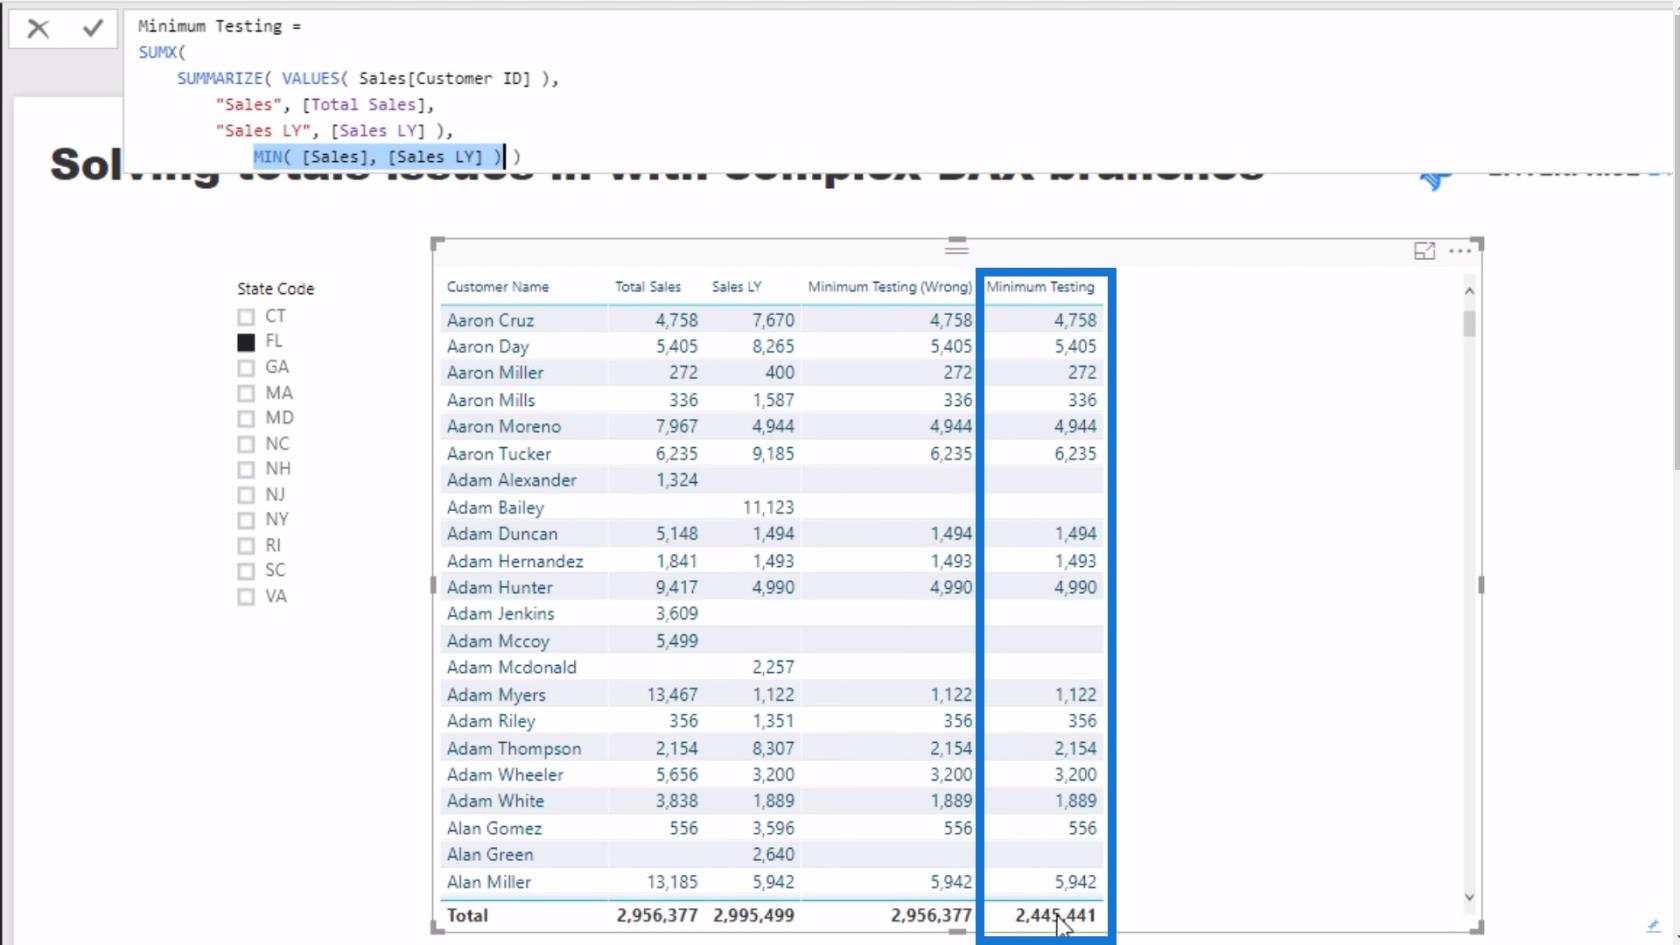Click the Total row label

[467, 915]
